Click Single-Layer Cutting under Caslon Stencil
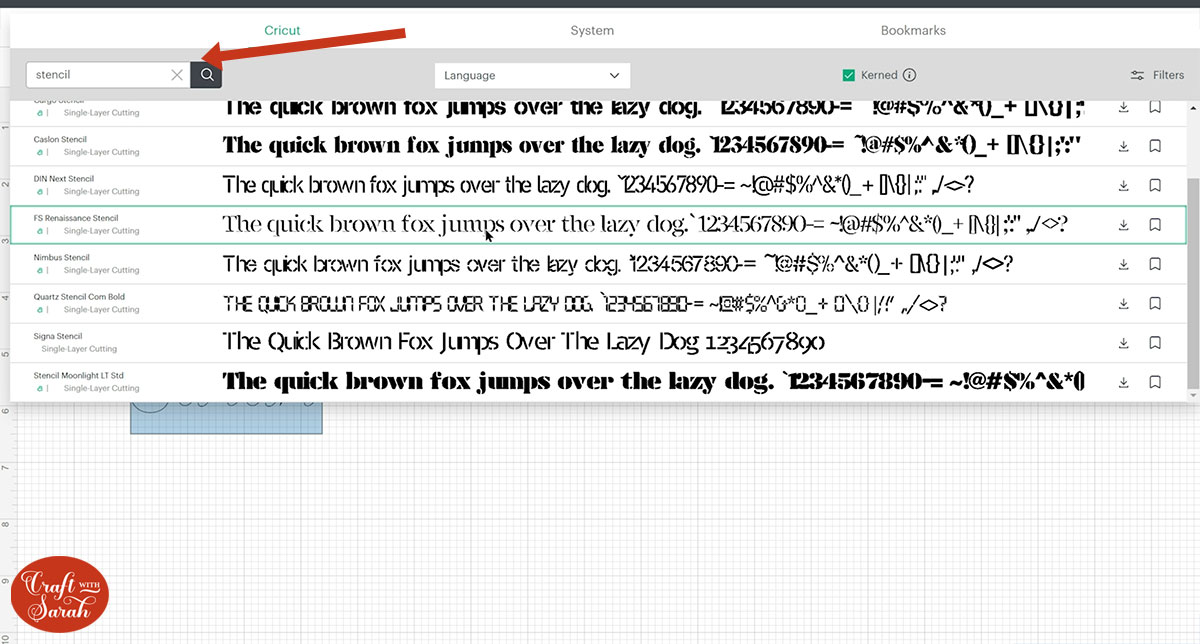Viewport: 1200px width, 644px height. point(101,152)
